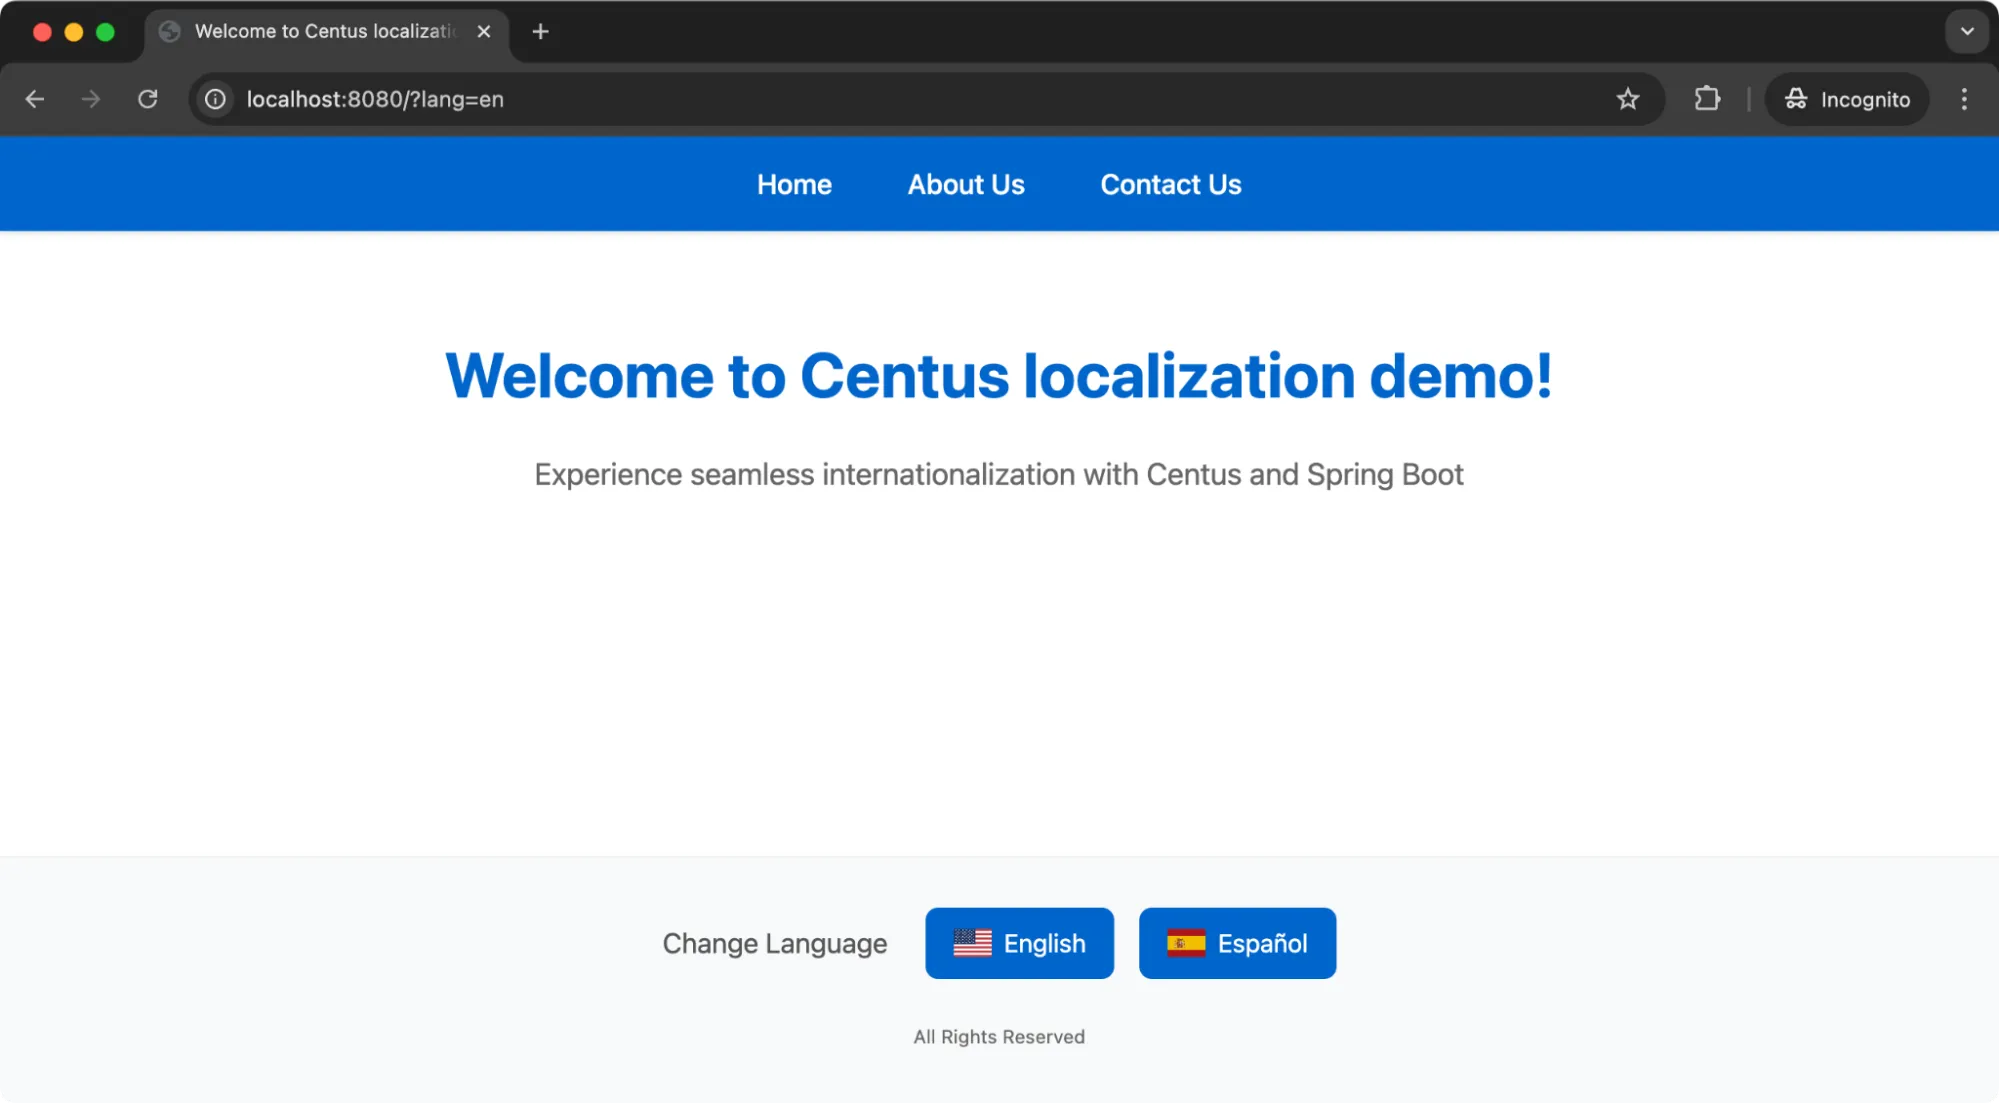
Task: Click the browser forward navigation arrow
Action: tap(91, 99)
